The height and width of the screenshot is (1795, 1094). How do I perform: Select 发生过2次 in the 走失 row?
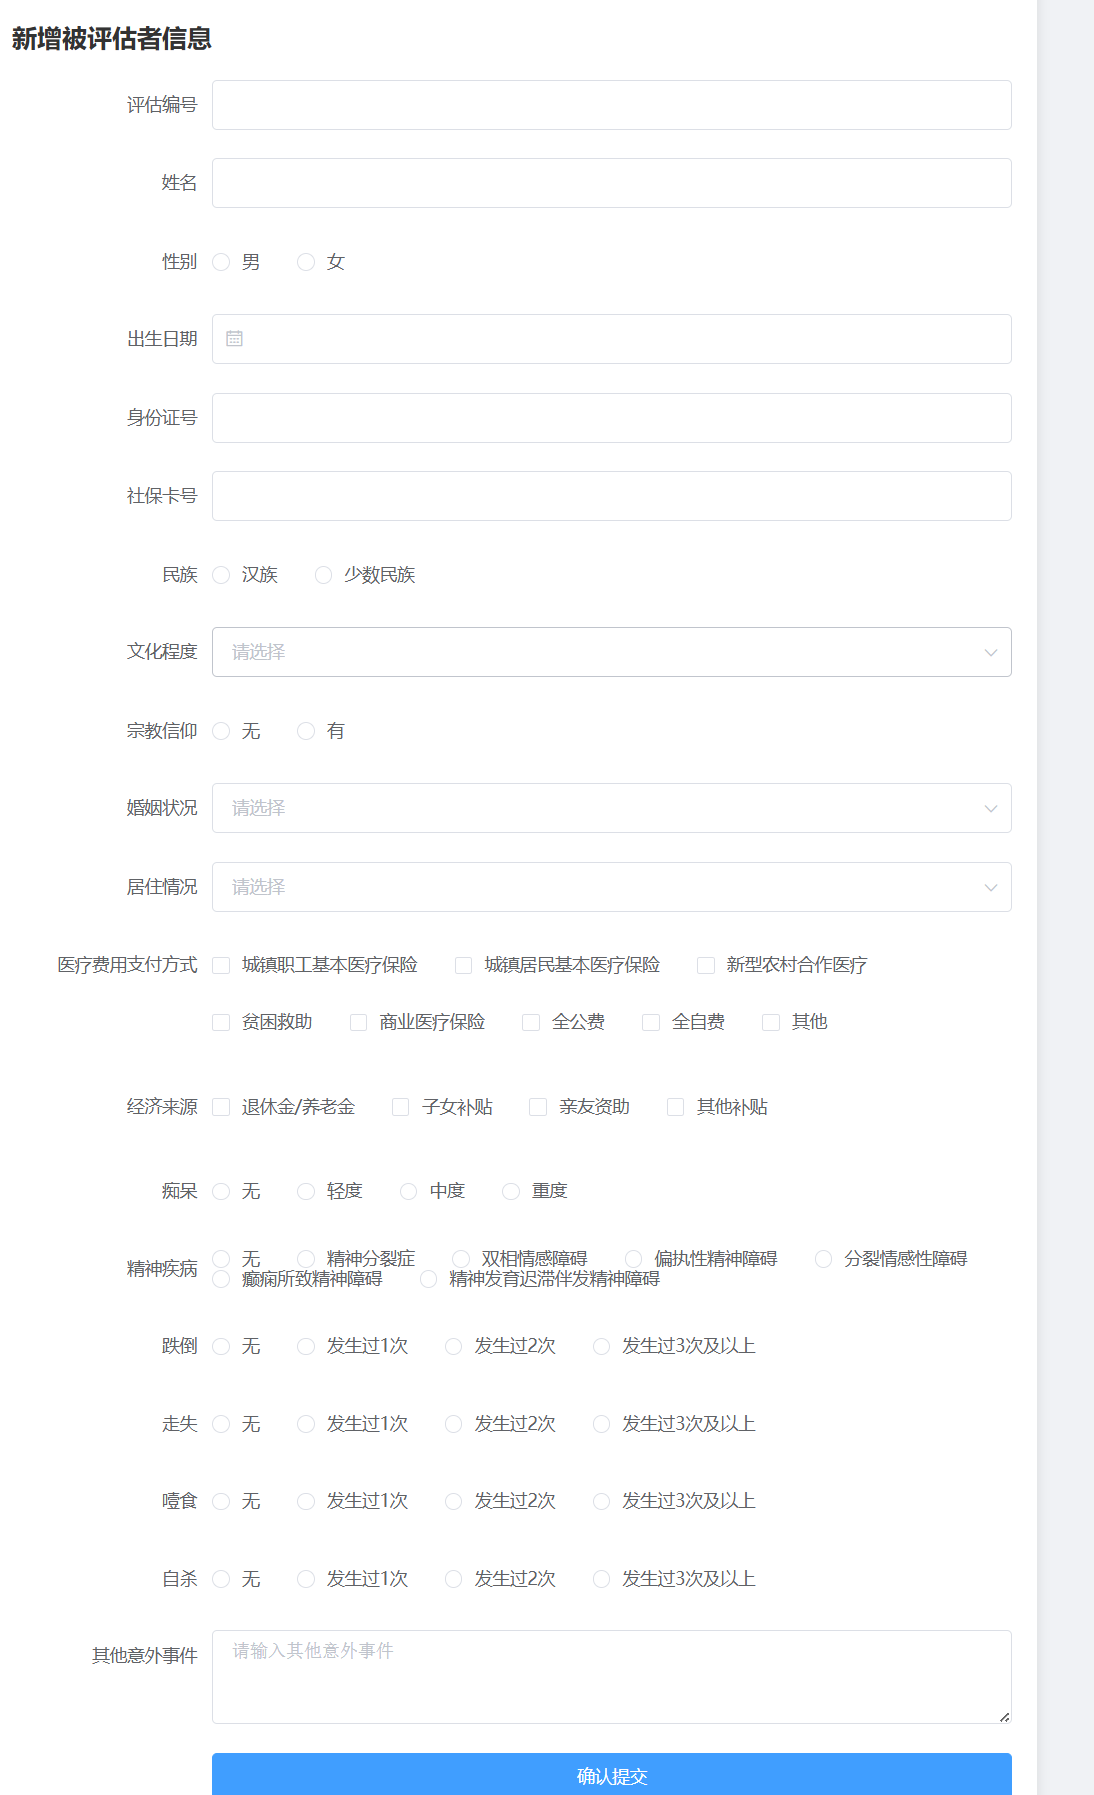coord(453,1424)
